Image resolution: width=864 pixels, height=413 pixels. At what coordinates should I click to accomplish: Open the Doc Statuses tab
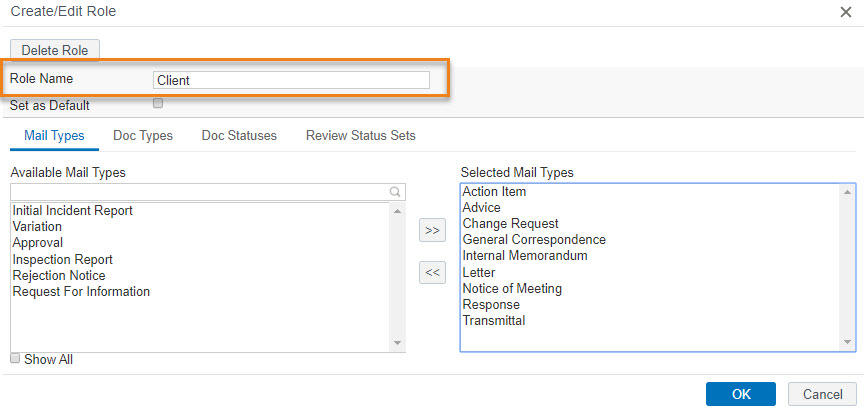(x=239, y=135)
